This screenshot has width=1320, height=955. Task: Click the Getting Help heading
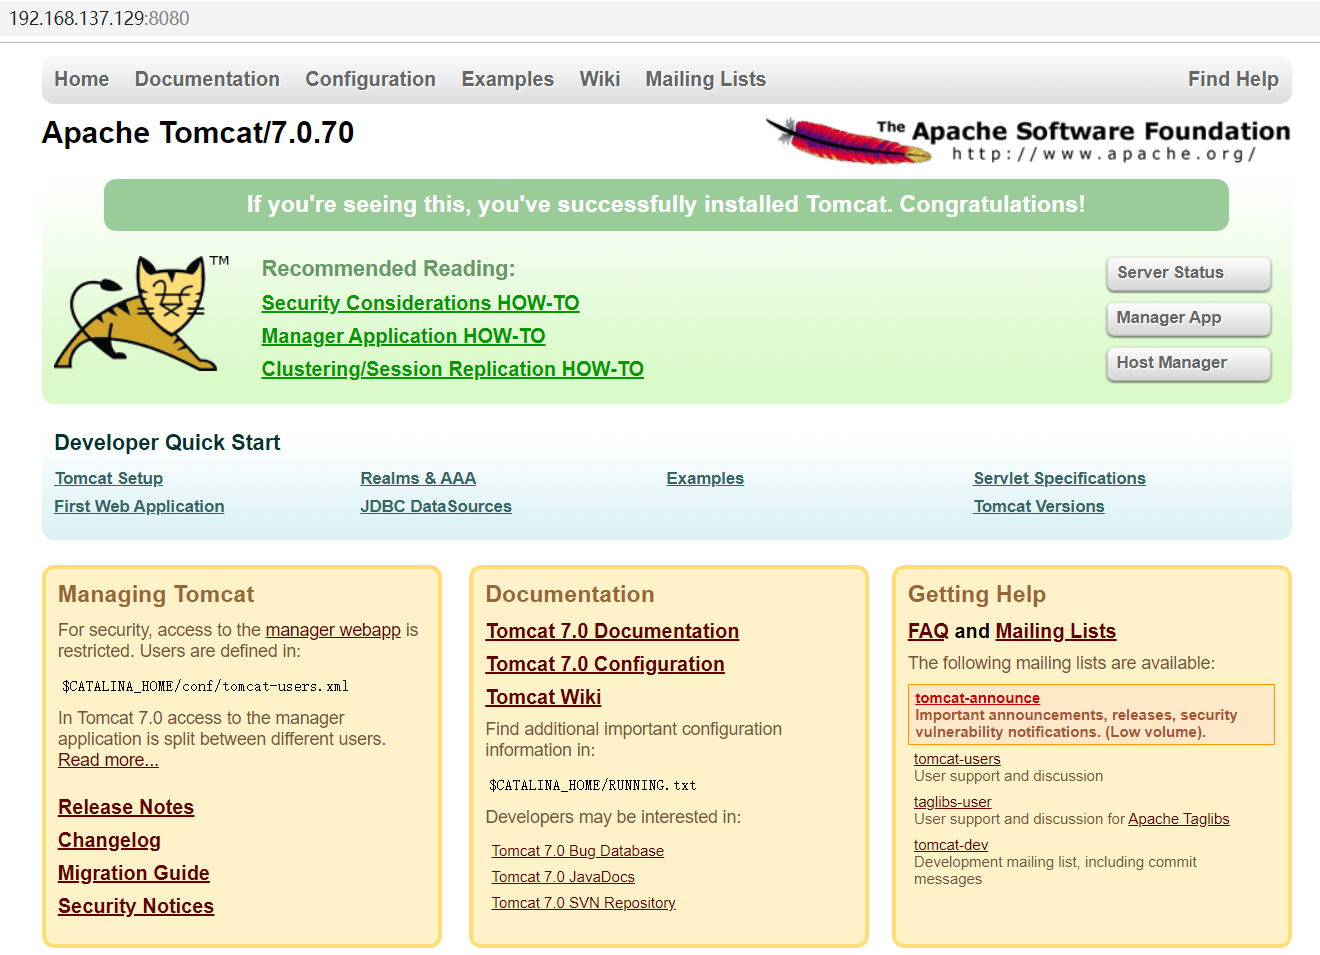[977, 594]
